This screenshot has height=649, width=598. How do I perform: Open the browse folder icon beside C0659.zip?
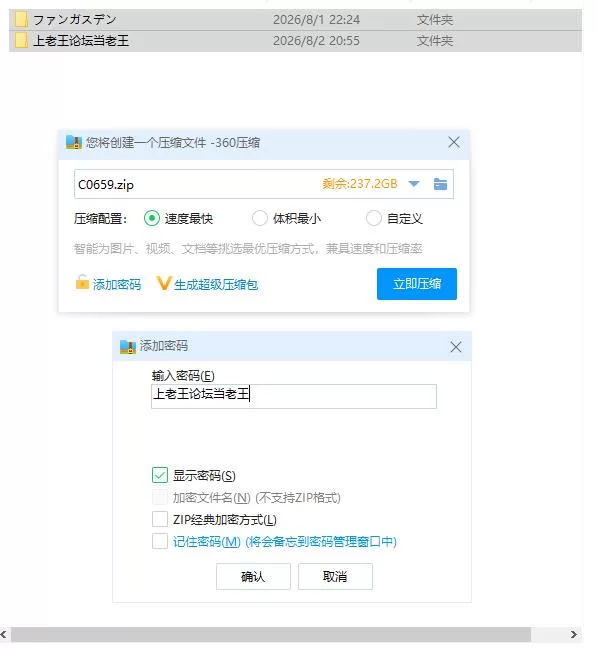point(440,184)
